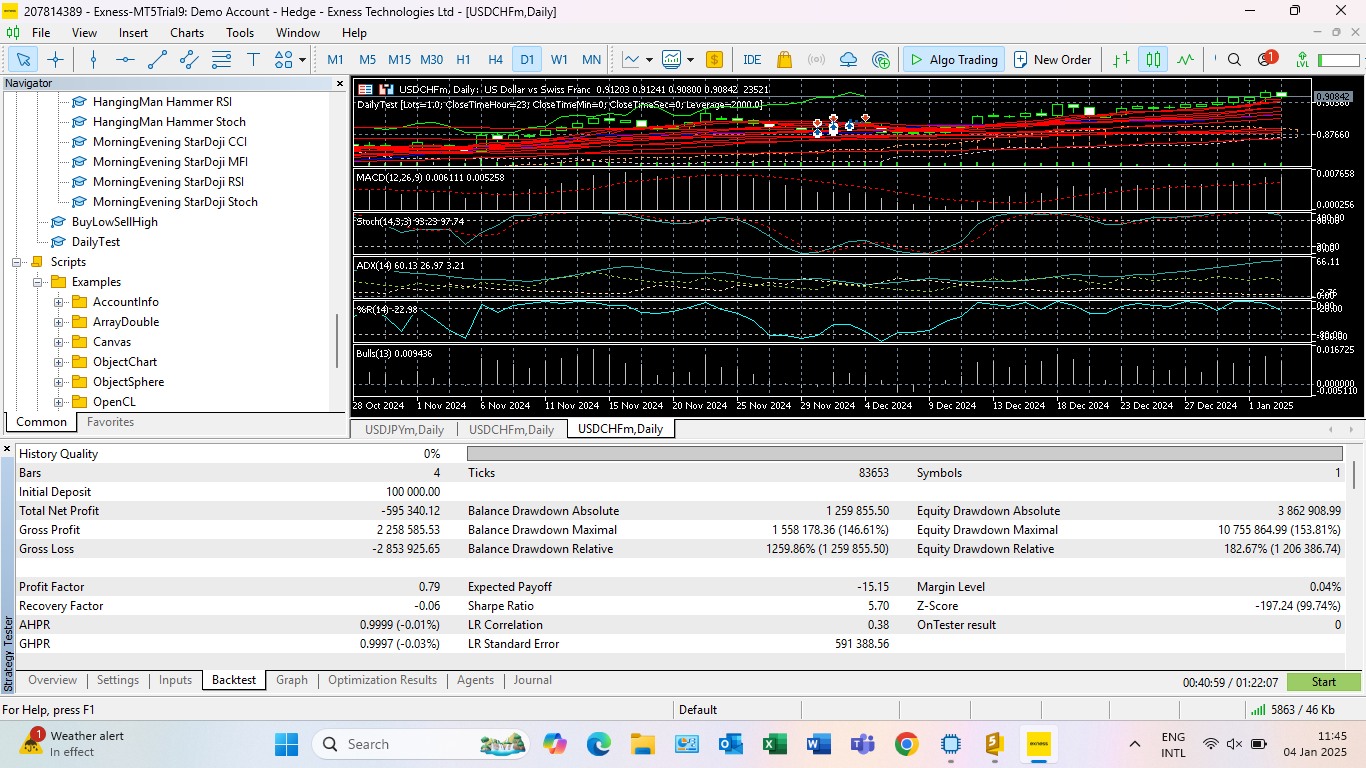
Task: Switch chart to H4 timeframe
Action: click(x=495, y=60)
